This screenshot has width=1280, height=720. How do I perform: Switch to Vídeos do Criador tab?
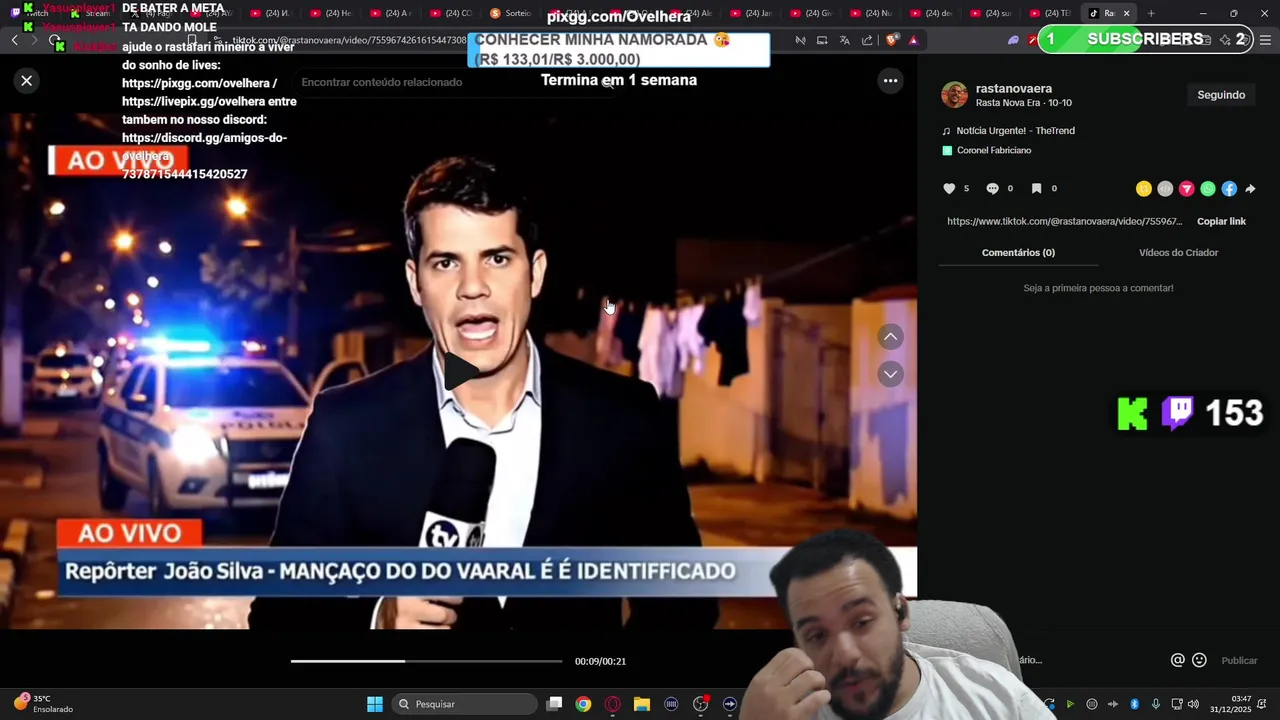(x=1178, y=252)
